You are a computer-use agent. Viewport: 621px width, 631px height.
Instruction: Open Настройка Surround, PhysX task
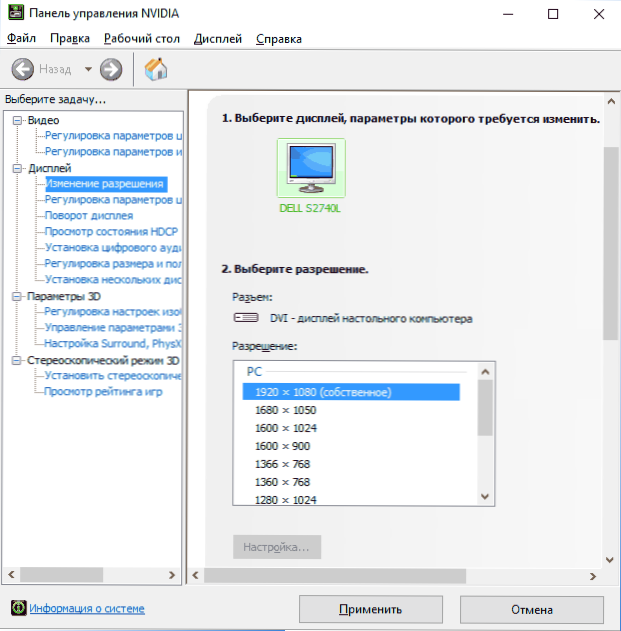tap(113, 343)
